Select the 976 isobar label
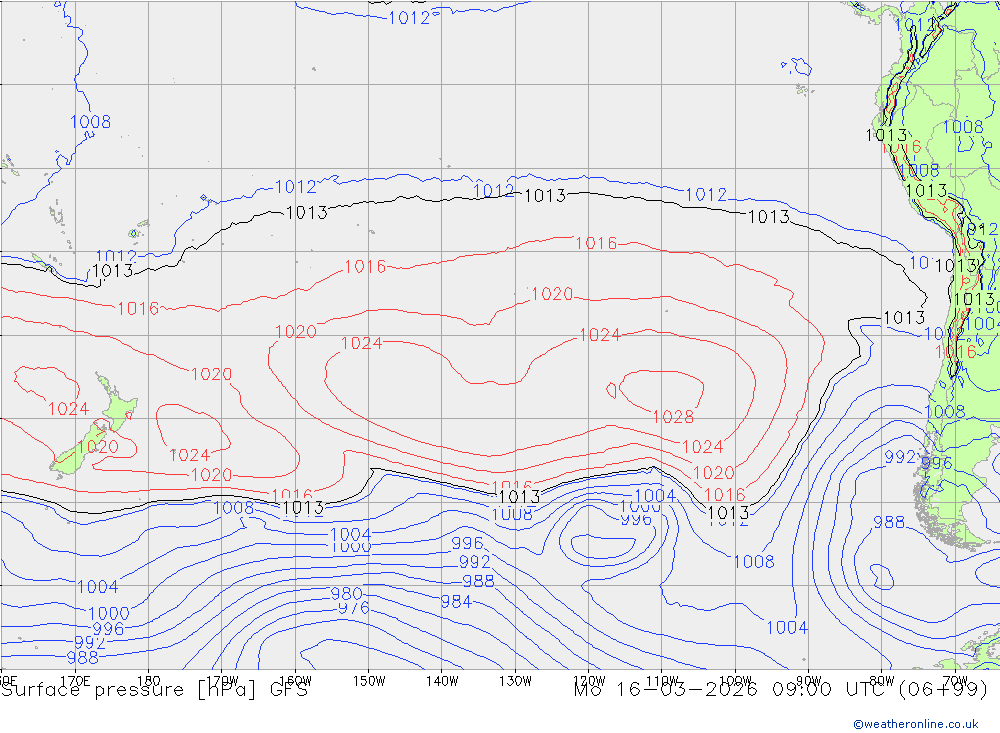Screen dimensions: 1000x733 [x=353, y=608]
